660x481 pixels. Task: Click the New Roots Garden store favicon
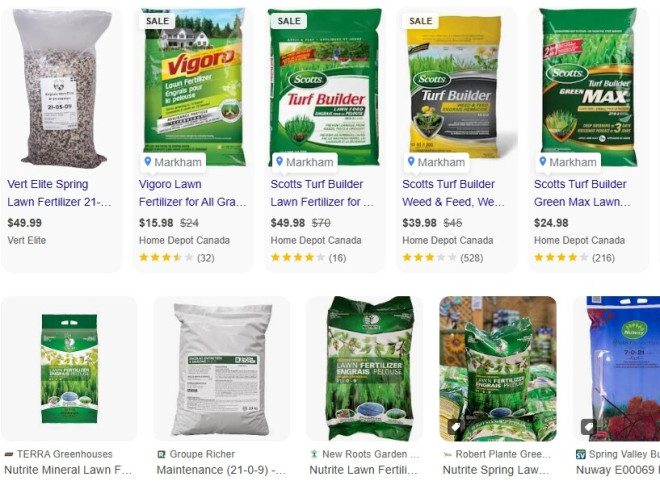(314, 454)
